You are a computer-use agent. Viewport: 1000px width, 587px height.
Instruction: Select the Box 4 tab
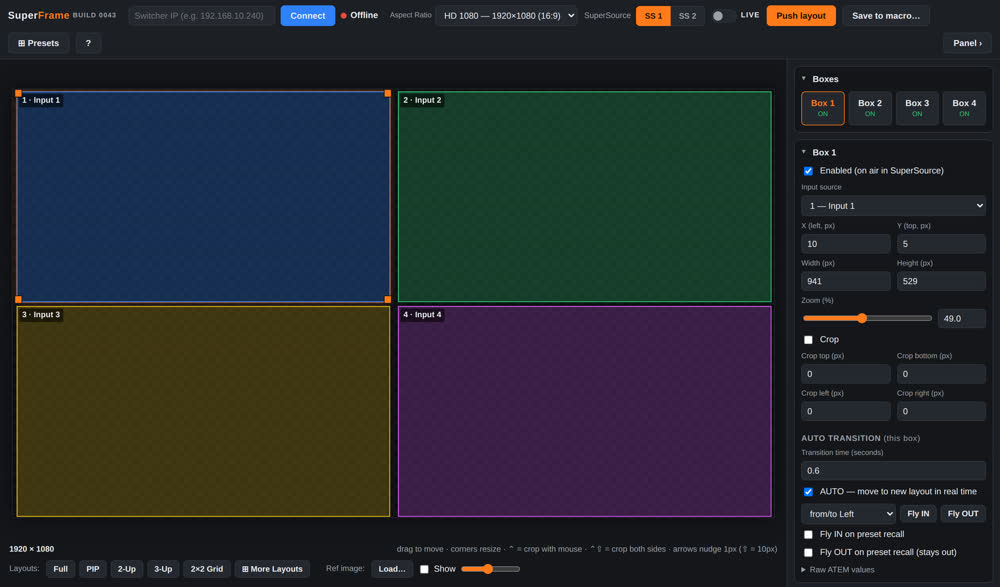pyautogui.click(x=964, y=108)
